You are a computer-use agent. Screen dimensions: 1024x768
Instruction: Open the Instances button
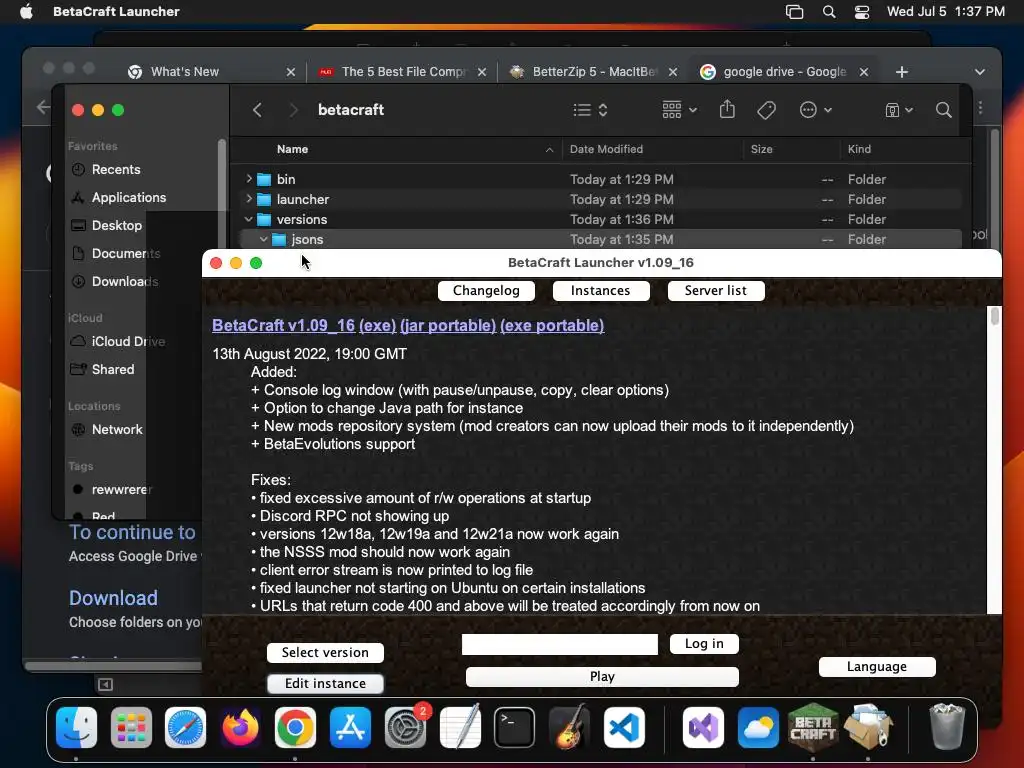point(601,291)
